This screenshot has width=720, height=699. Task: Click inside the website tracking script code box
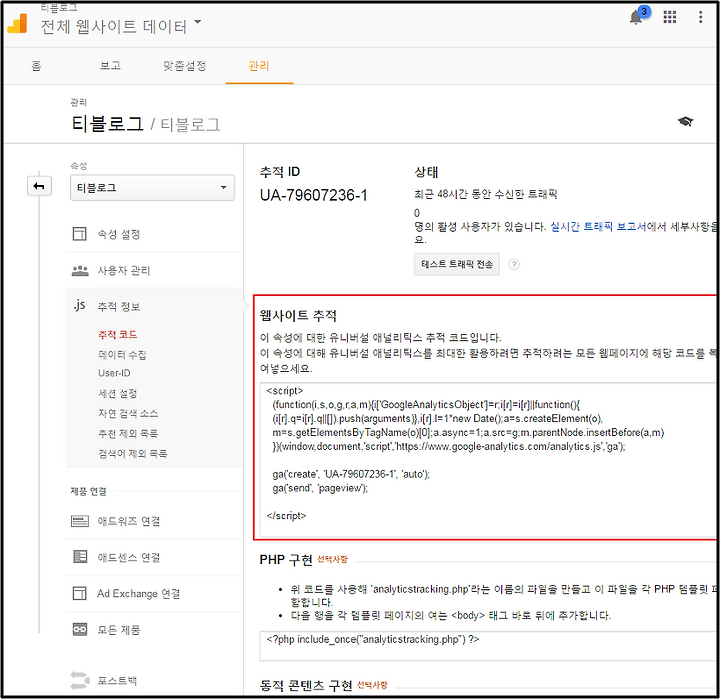tap(489, 459)
